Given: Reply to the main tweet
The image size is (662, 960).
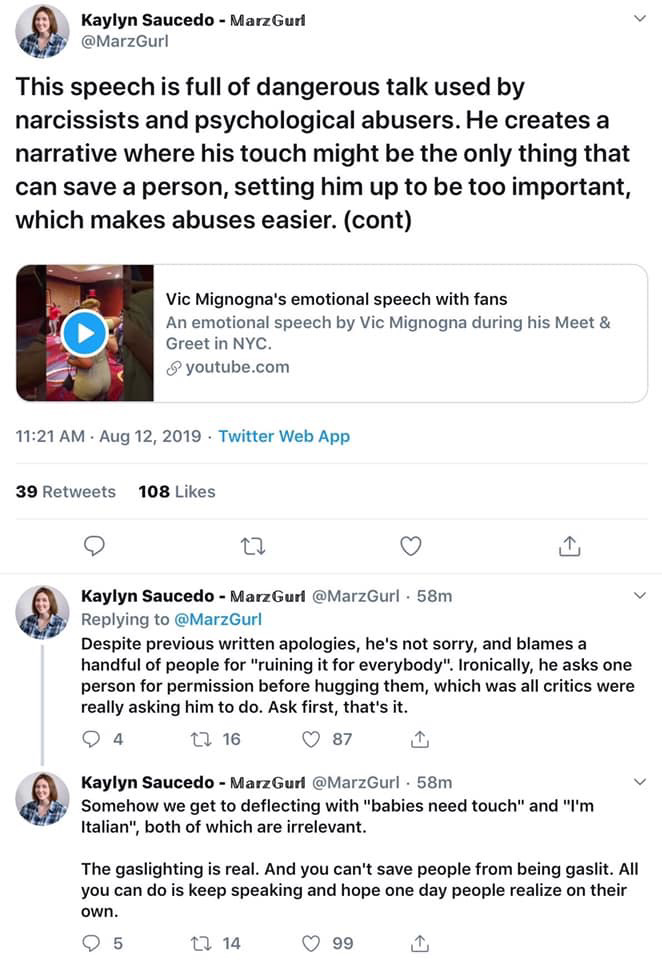Looking at the screenshot, I should (94, 546).
